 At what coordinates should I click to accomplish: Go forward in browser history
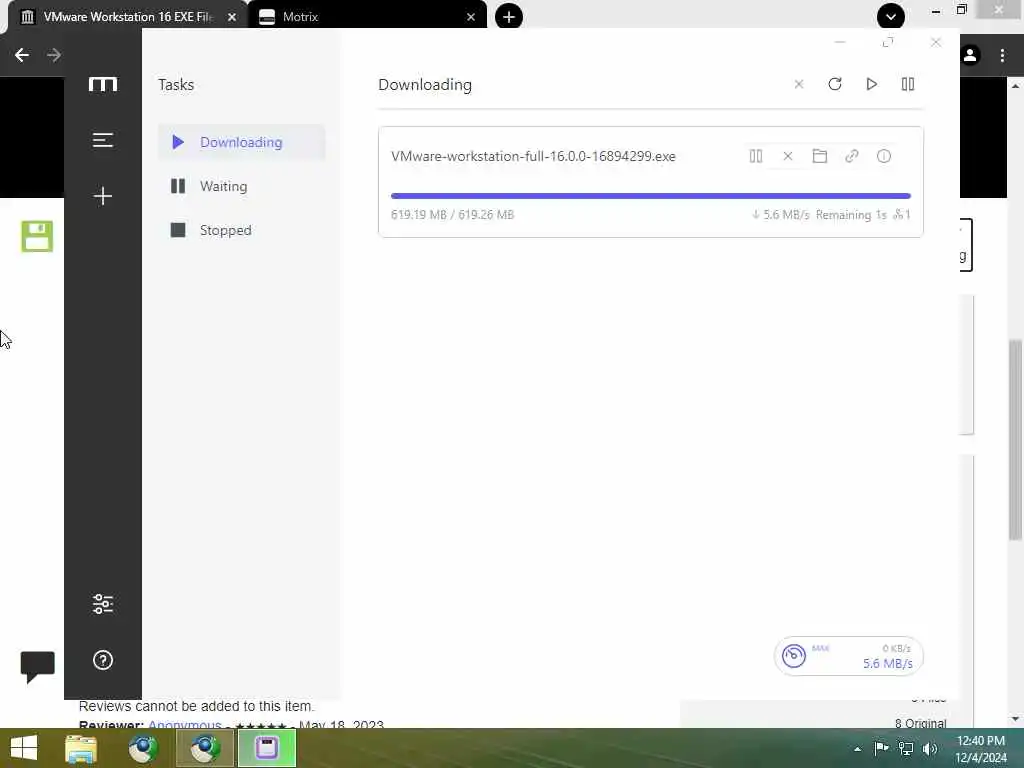click(54, 55)
